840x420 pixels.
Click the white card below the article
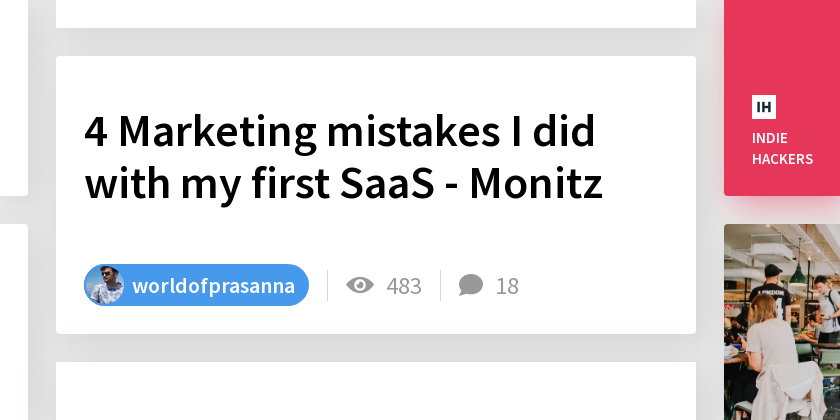(376, 391)
